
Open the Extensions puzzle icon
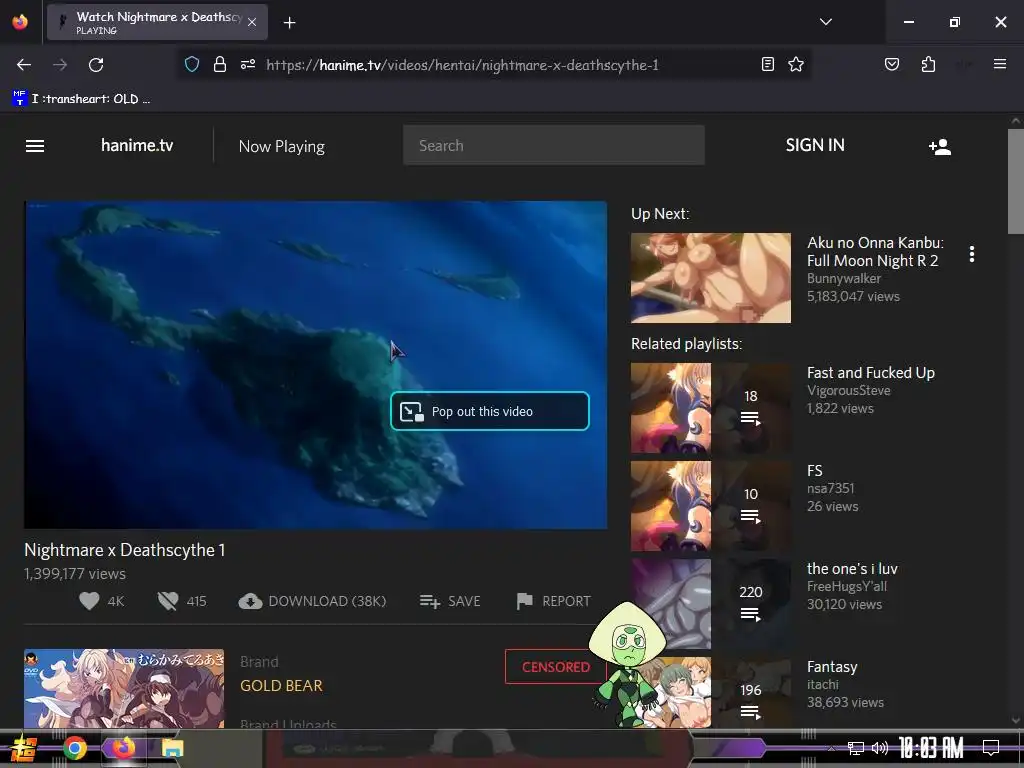pyautogui.click(x=928, y=64)
